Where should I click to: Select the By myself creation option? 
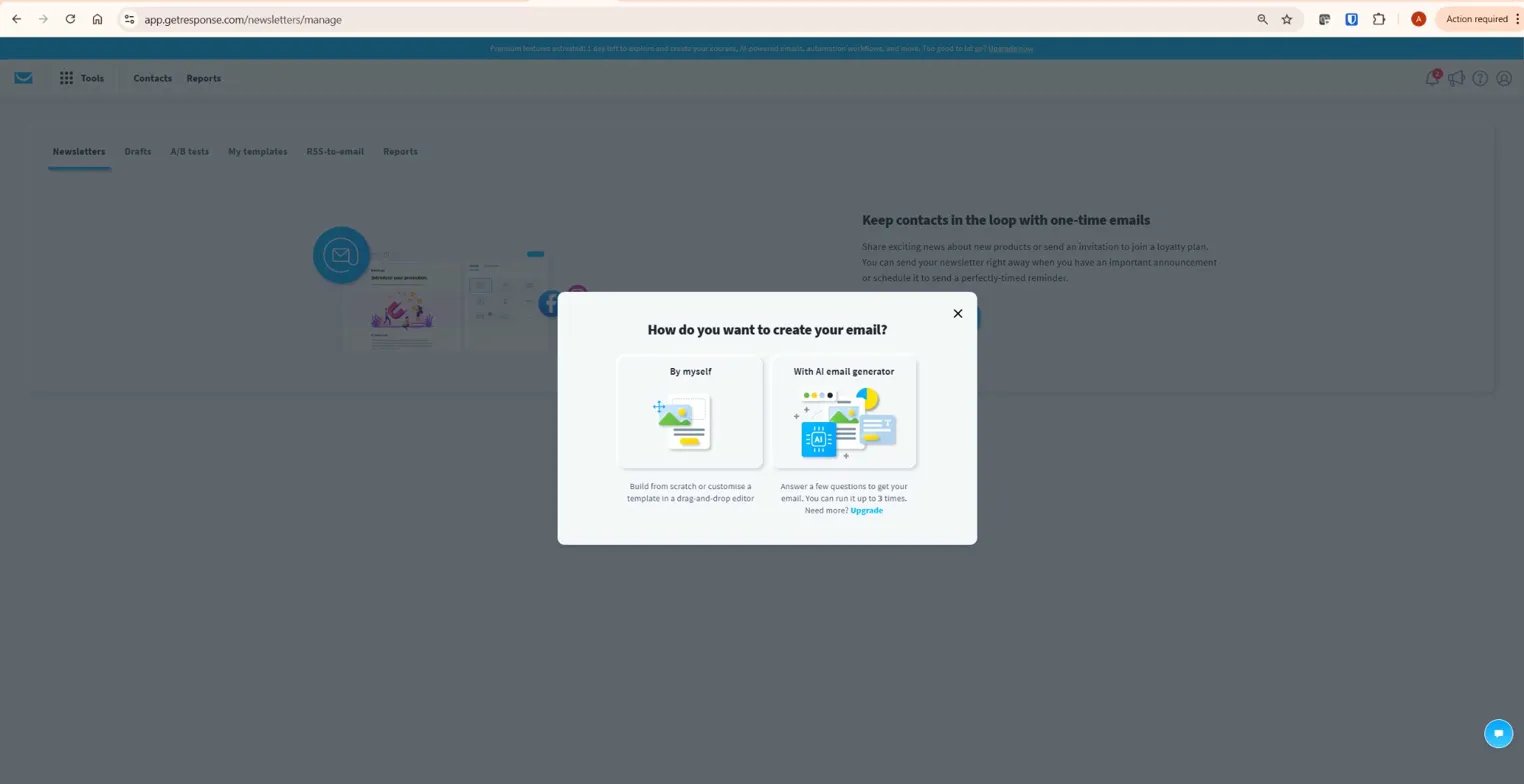690,413
